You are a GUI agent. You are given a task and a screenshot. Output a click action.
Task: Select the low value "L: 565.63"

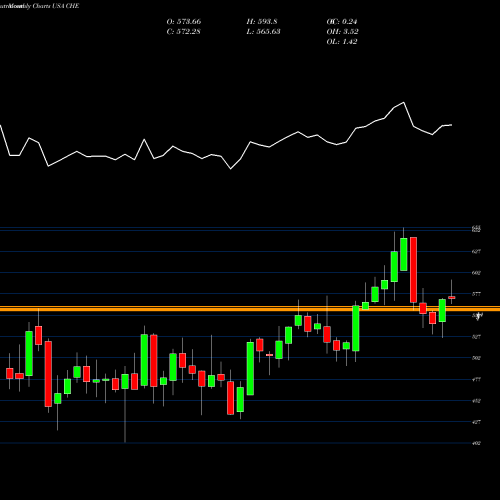pos(263,32)
